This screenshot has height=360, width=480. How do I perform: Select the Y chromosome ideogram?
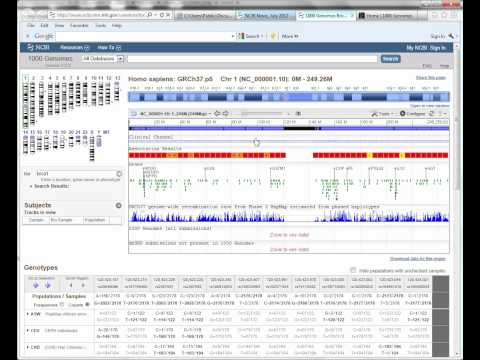pos(99,141)
